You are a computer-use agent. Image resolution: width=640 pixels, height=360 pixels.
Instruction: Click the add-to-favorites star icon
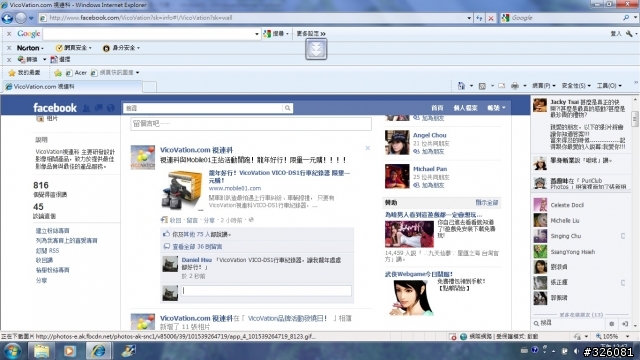(58, 73)
